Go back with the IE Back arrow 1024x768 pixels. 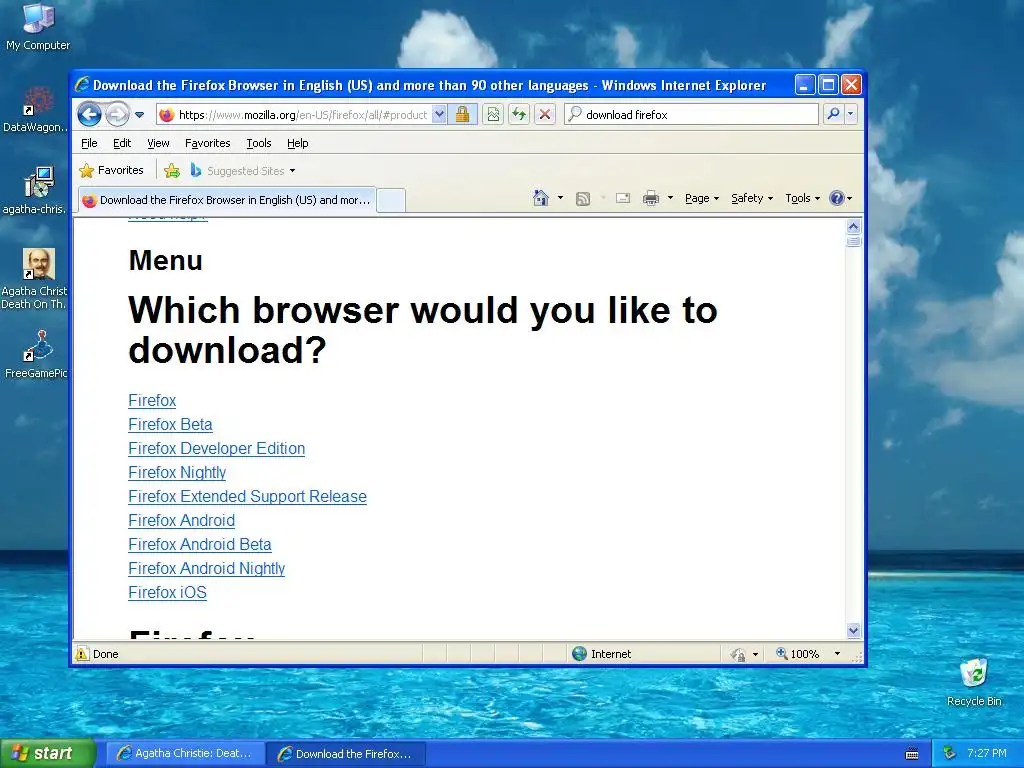click(x=89, y=115)
